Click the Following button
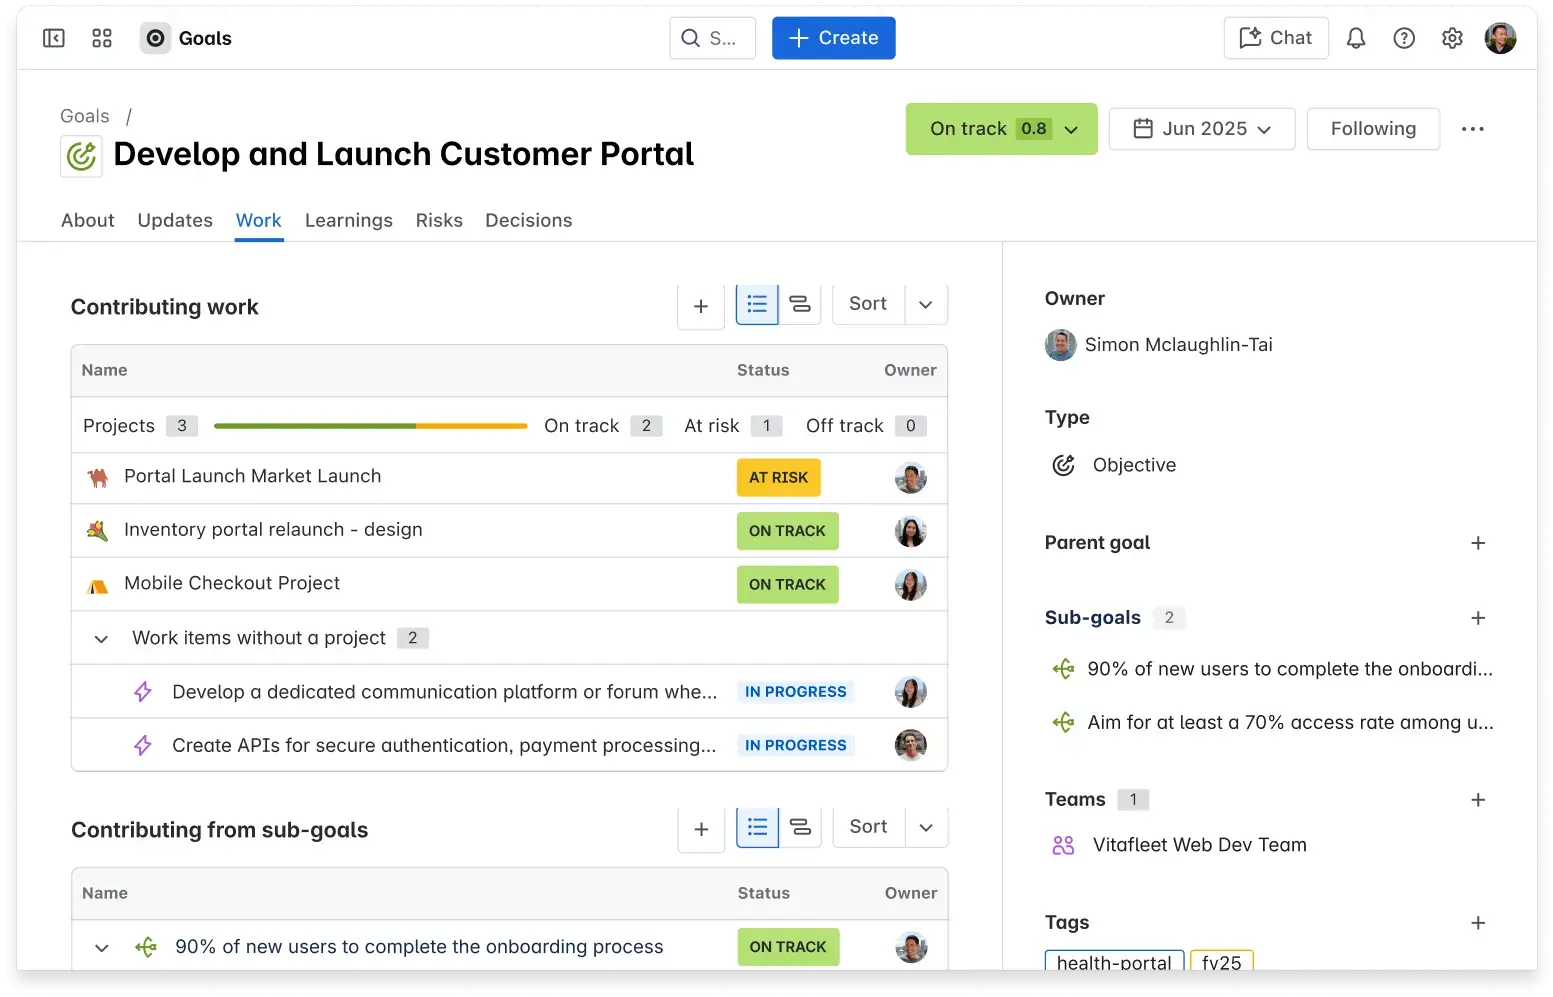 1373,129
